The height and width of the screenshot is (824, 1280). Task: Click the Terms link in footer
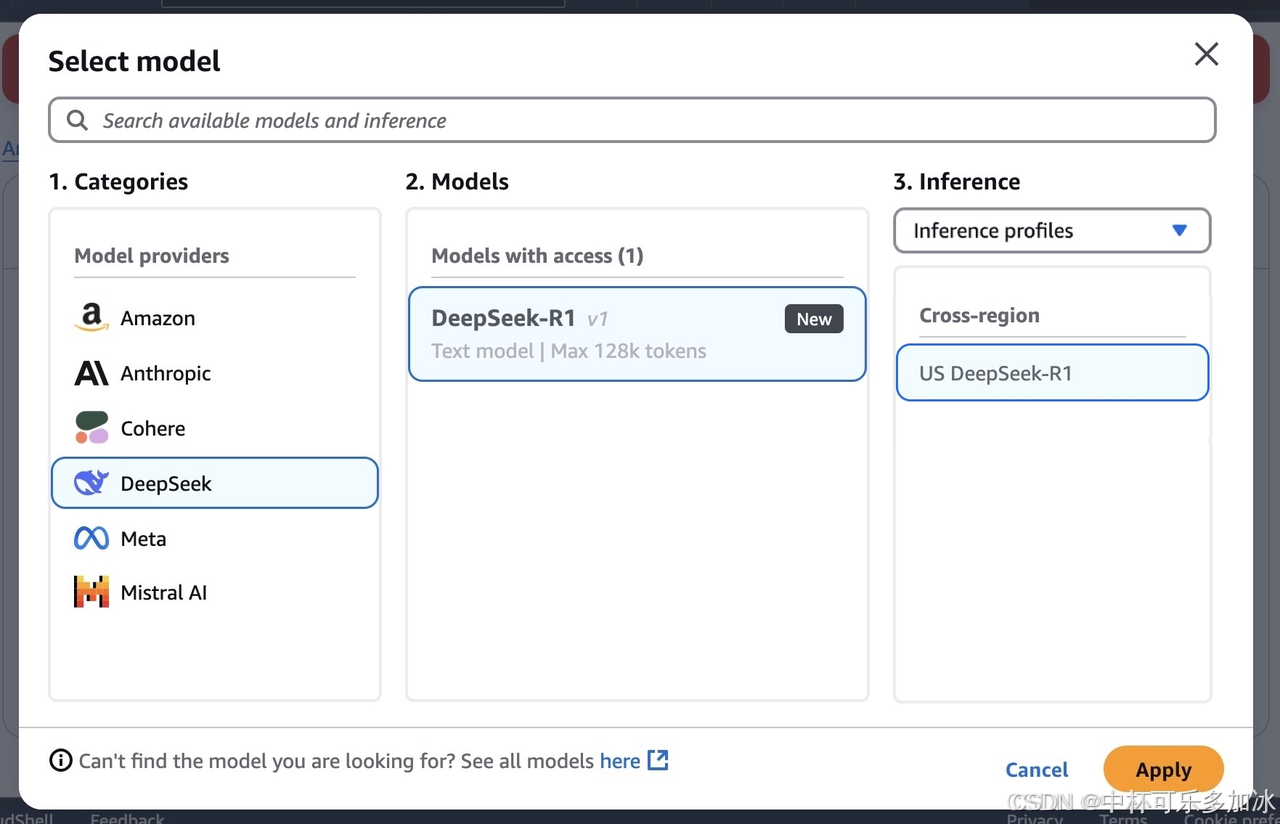coord(1123,818)
